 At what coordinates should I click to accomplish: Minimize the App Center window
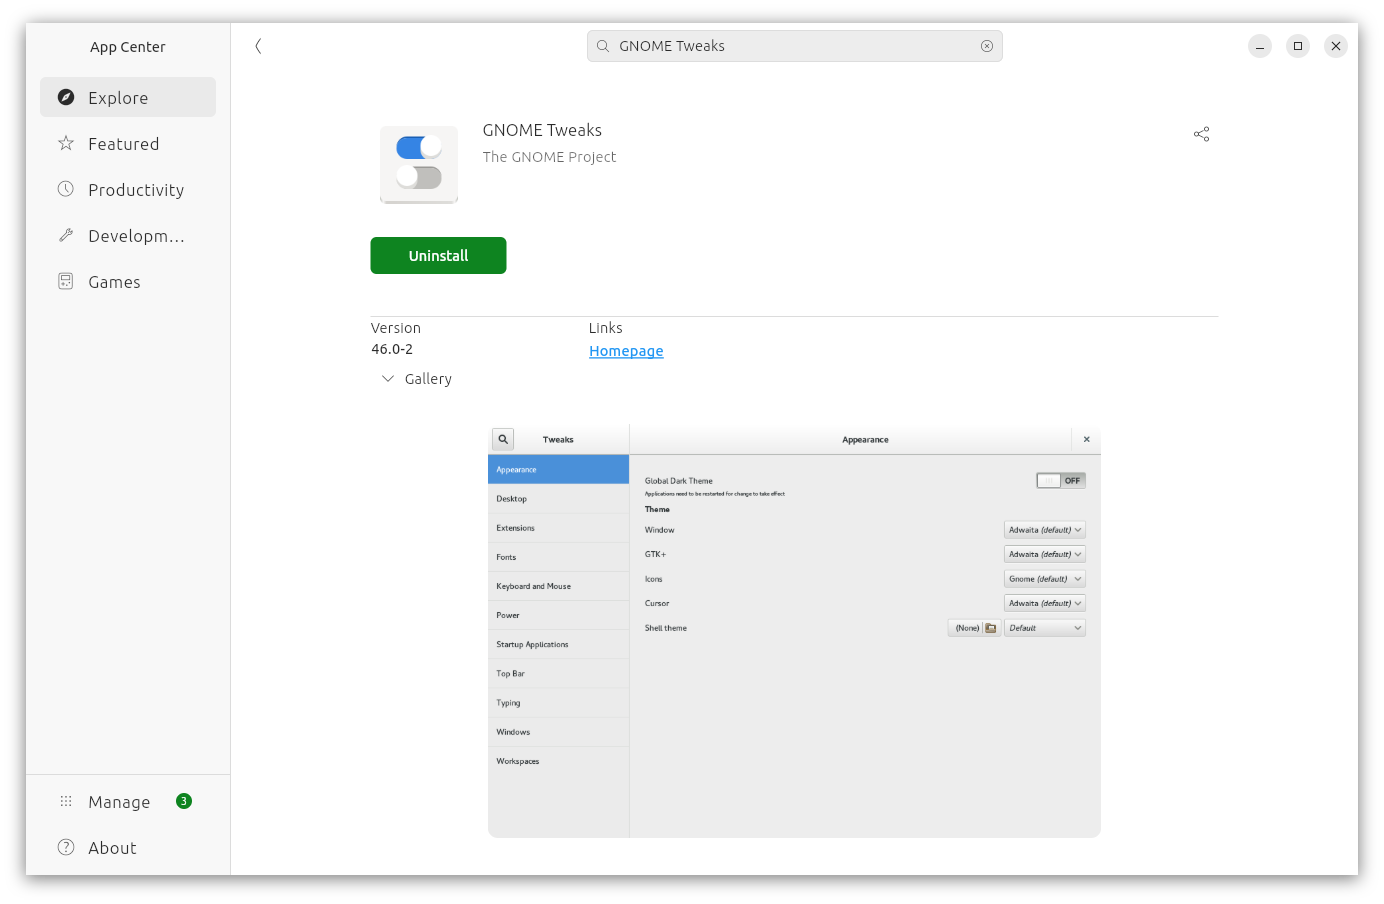click(x=1260, y=46)
